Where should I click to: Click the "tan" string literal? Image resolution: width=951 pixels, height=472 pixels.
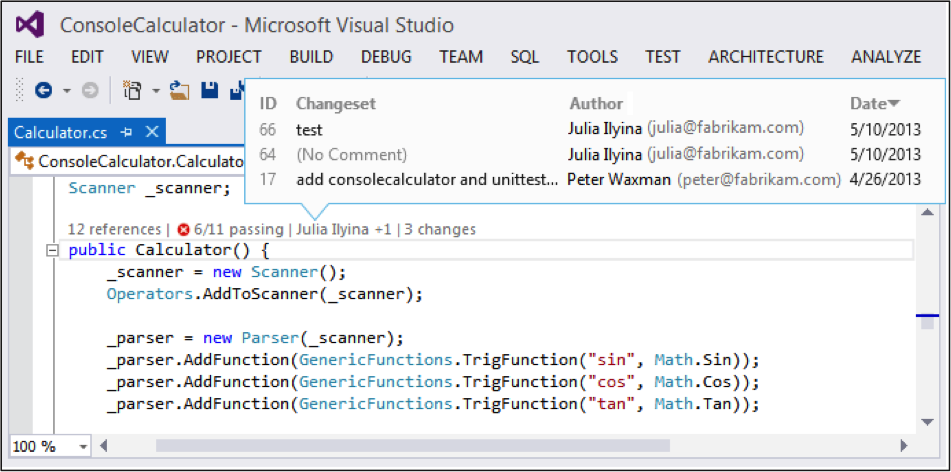[x=611, y=403]
